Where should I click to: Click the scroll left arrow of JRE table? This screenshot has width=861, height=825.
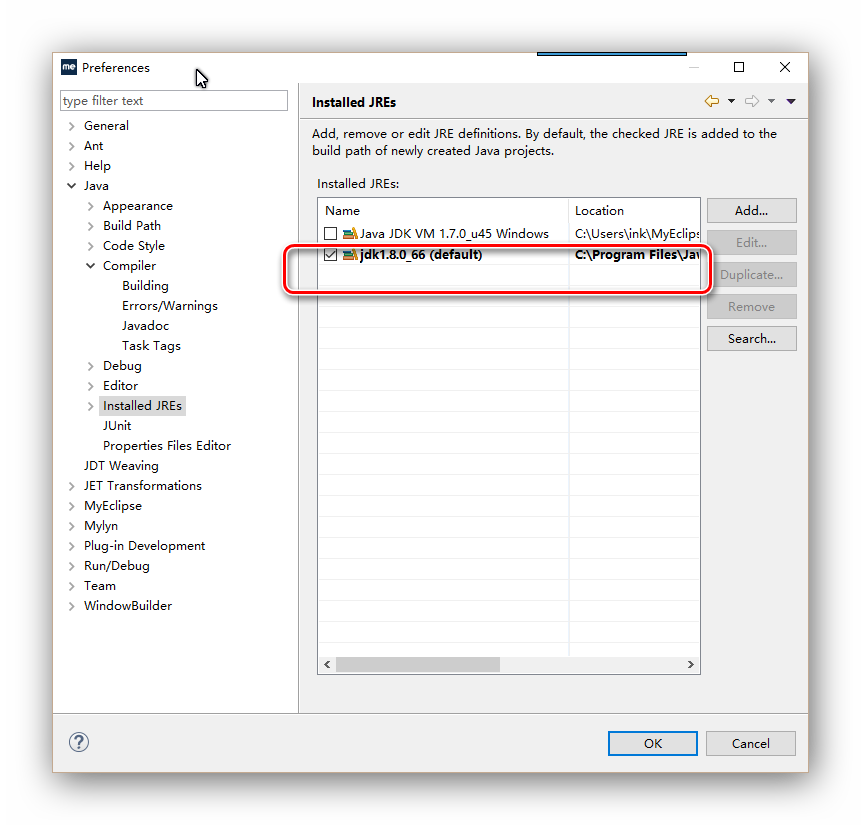(x=327, y=665)
